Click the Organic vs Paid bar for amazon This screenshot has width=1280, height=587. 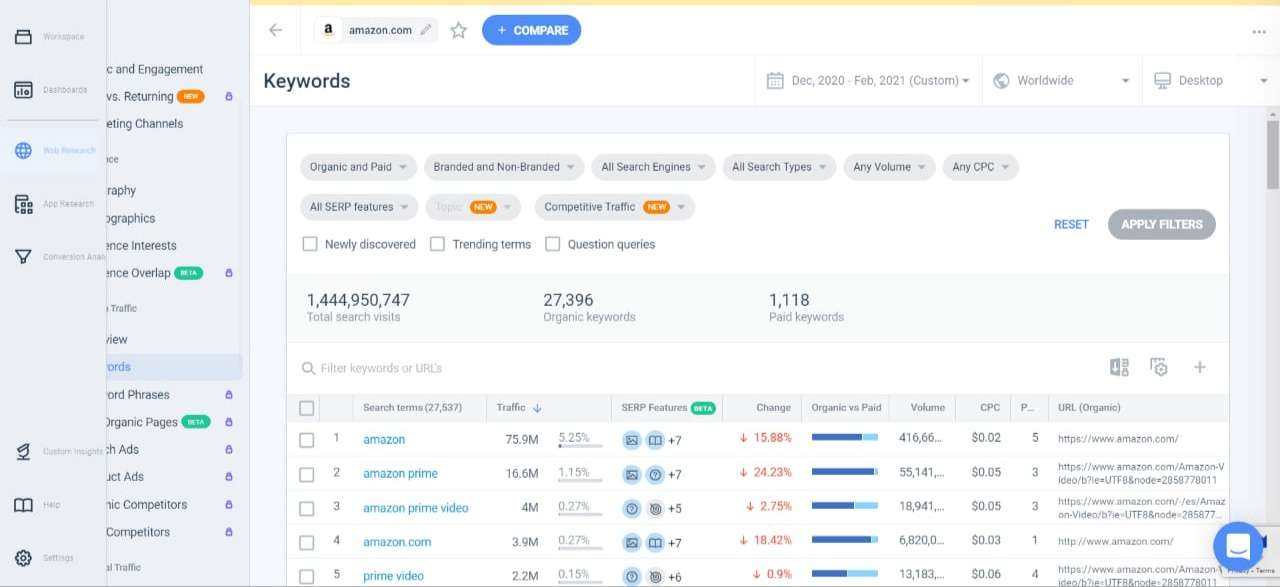point(845,437)
